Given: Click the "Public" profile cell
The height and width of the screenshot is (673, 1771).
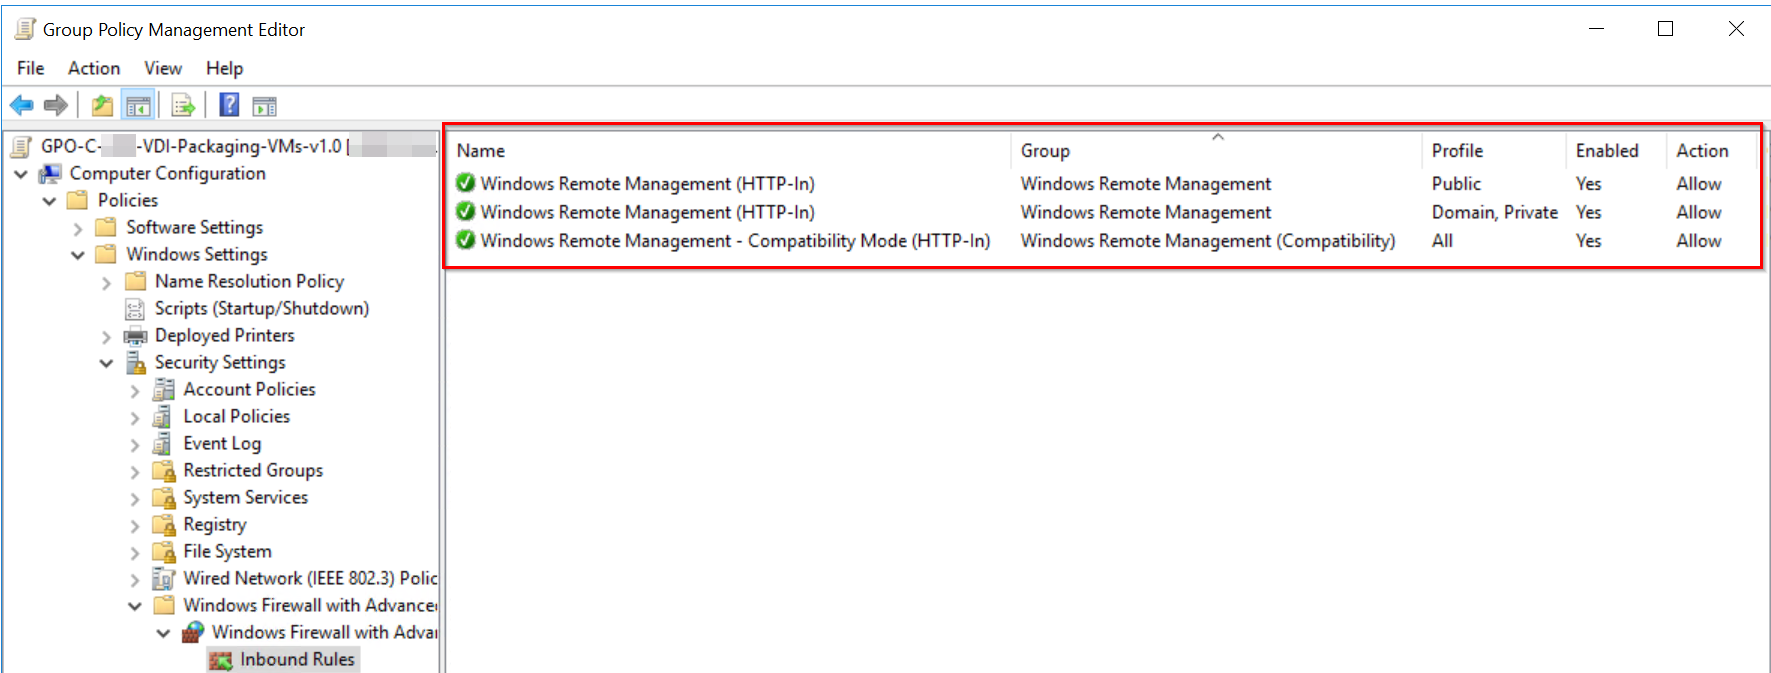Looking at the screenshot, I should (x=1456, y=184).
